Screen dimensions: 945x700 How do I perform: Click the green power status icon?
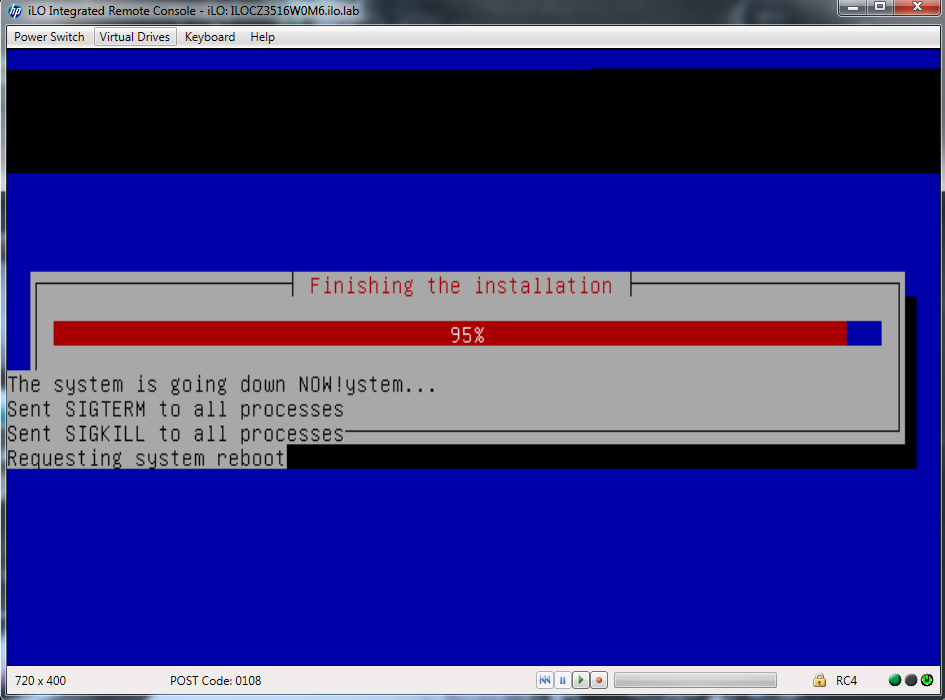point(928,680)
